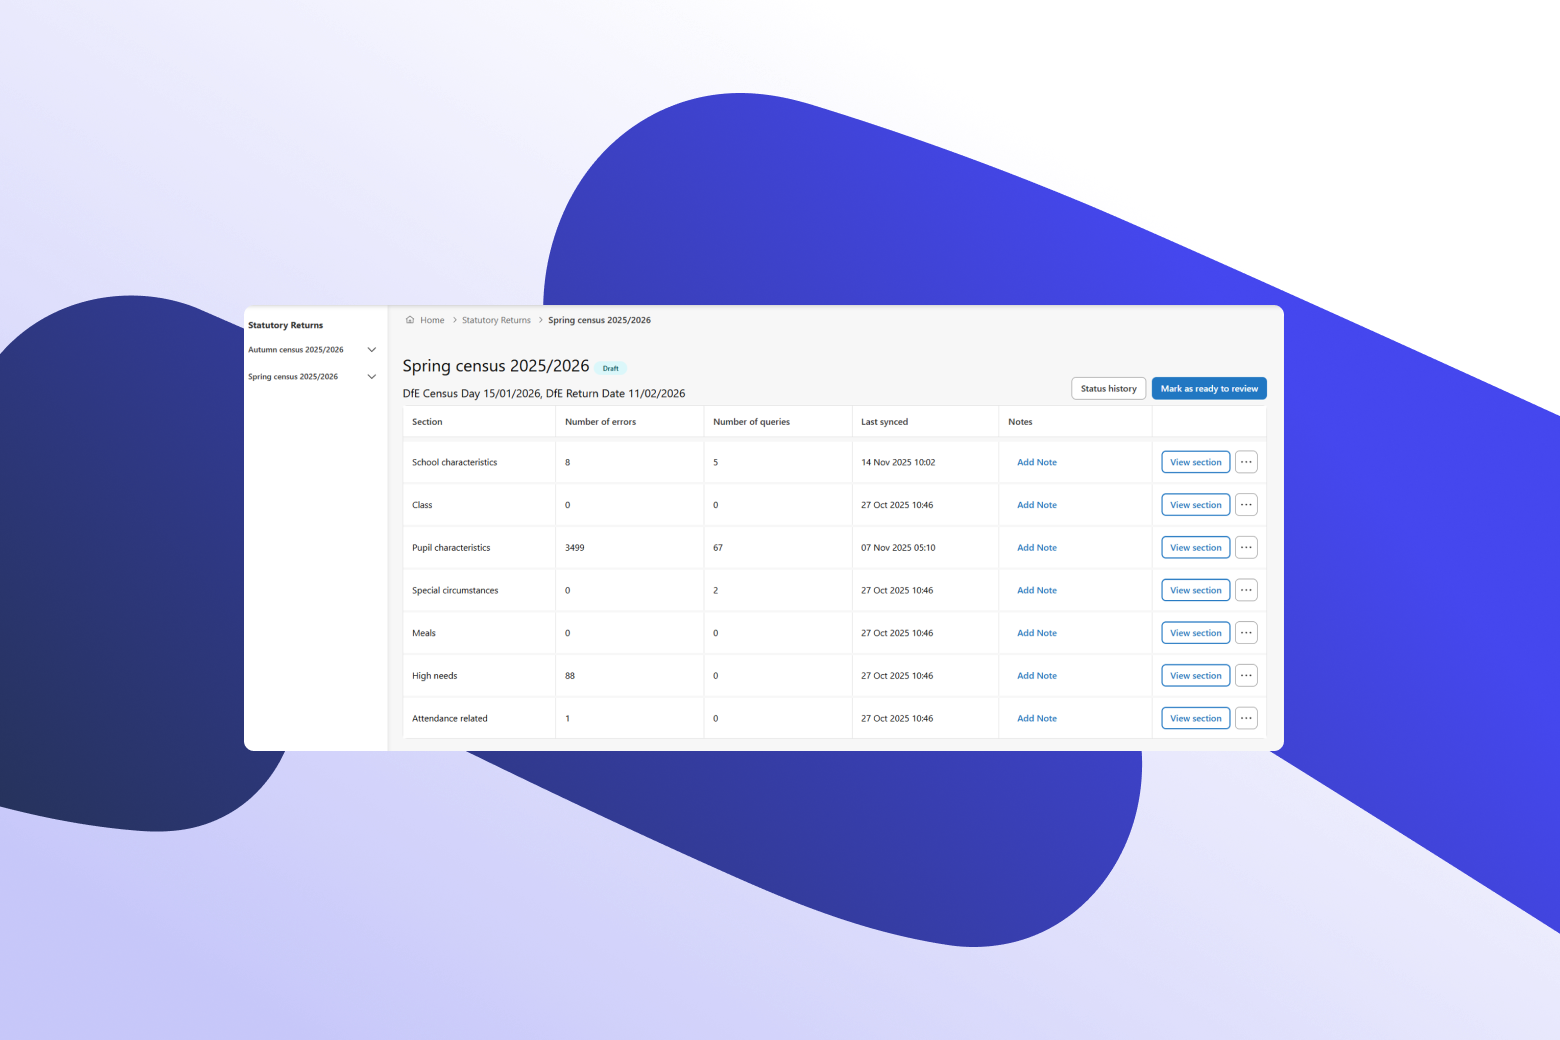Open more options for Special circumstances row
This screenshot has height=1040, width=1560.
coord(1246,590)
